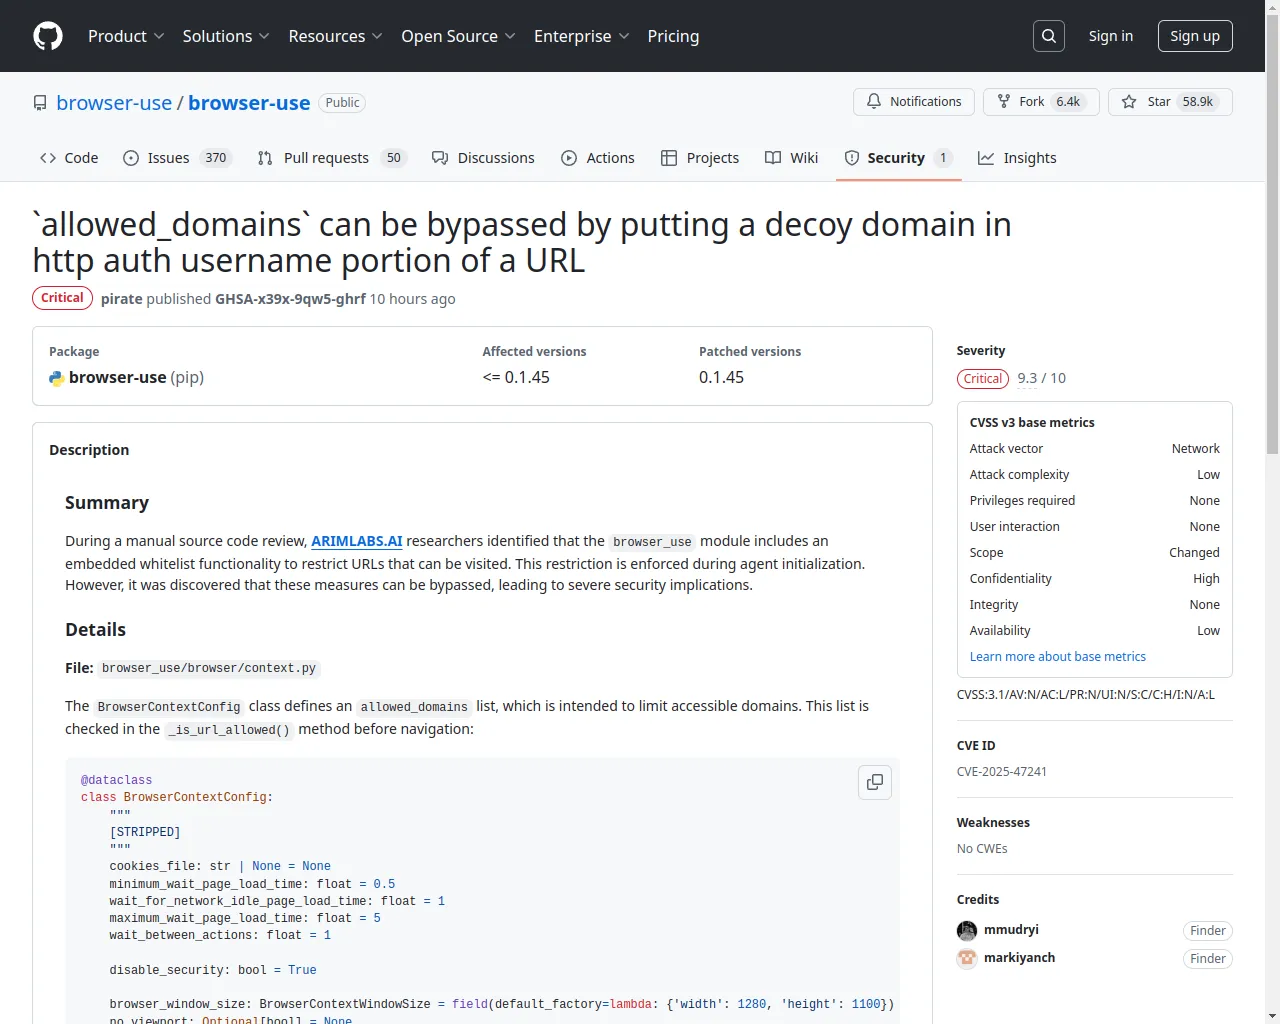The width and height of the screenshot is (1280, 1024).
Task: Click the star count 58.9k
Action: (x=1198, y=102)
